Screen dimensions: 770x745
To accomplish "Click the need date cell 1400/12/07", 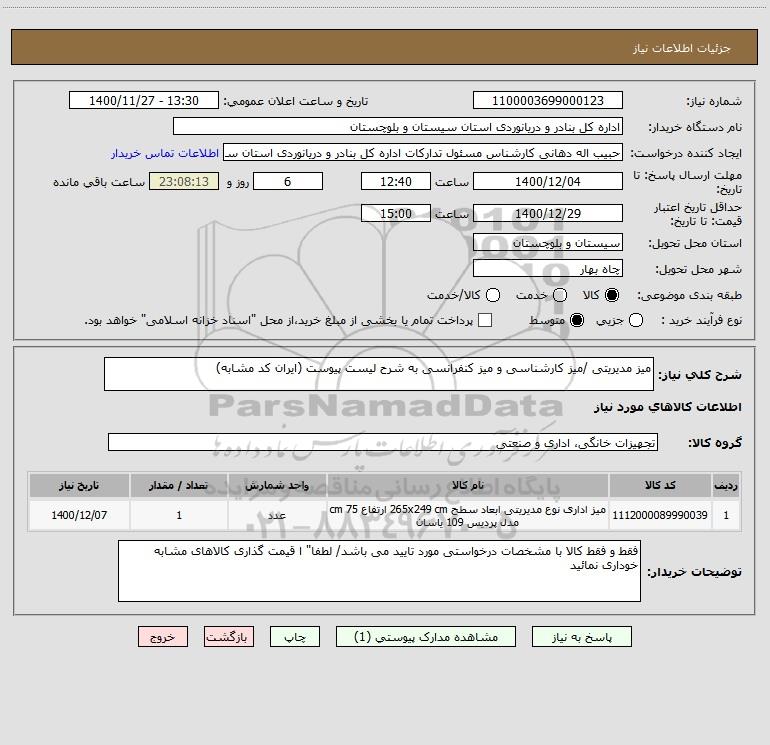I will pyautogui.click(x=79, y=515).
